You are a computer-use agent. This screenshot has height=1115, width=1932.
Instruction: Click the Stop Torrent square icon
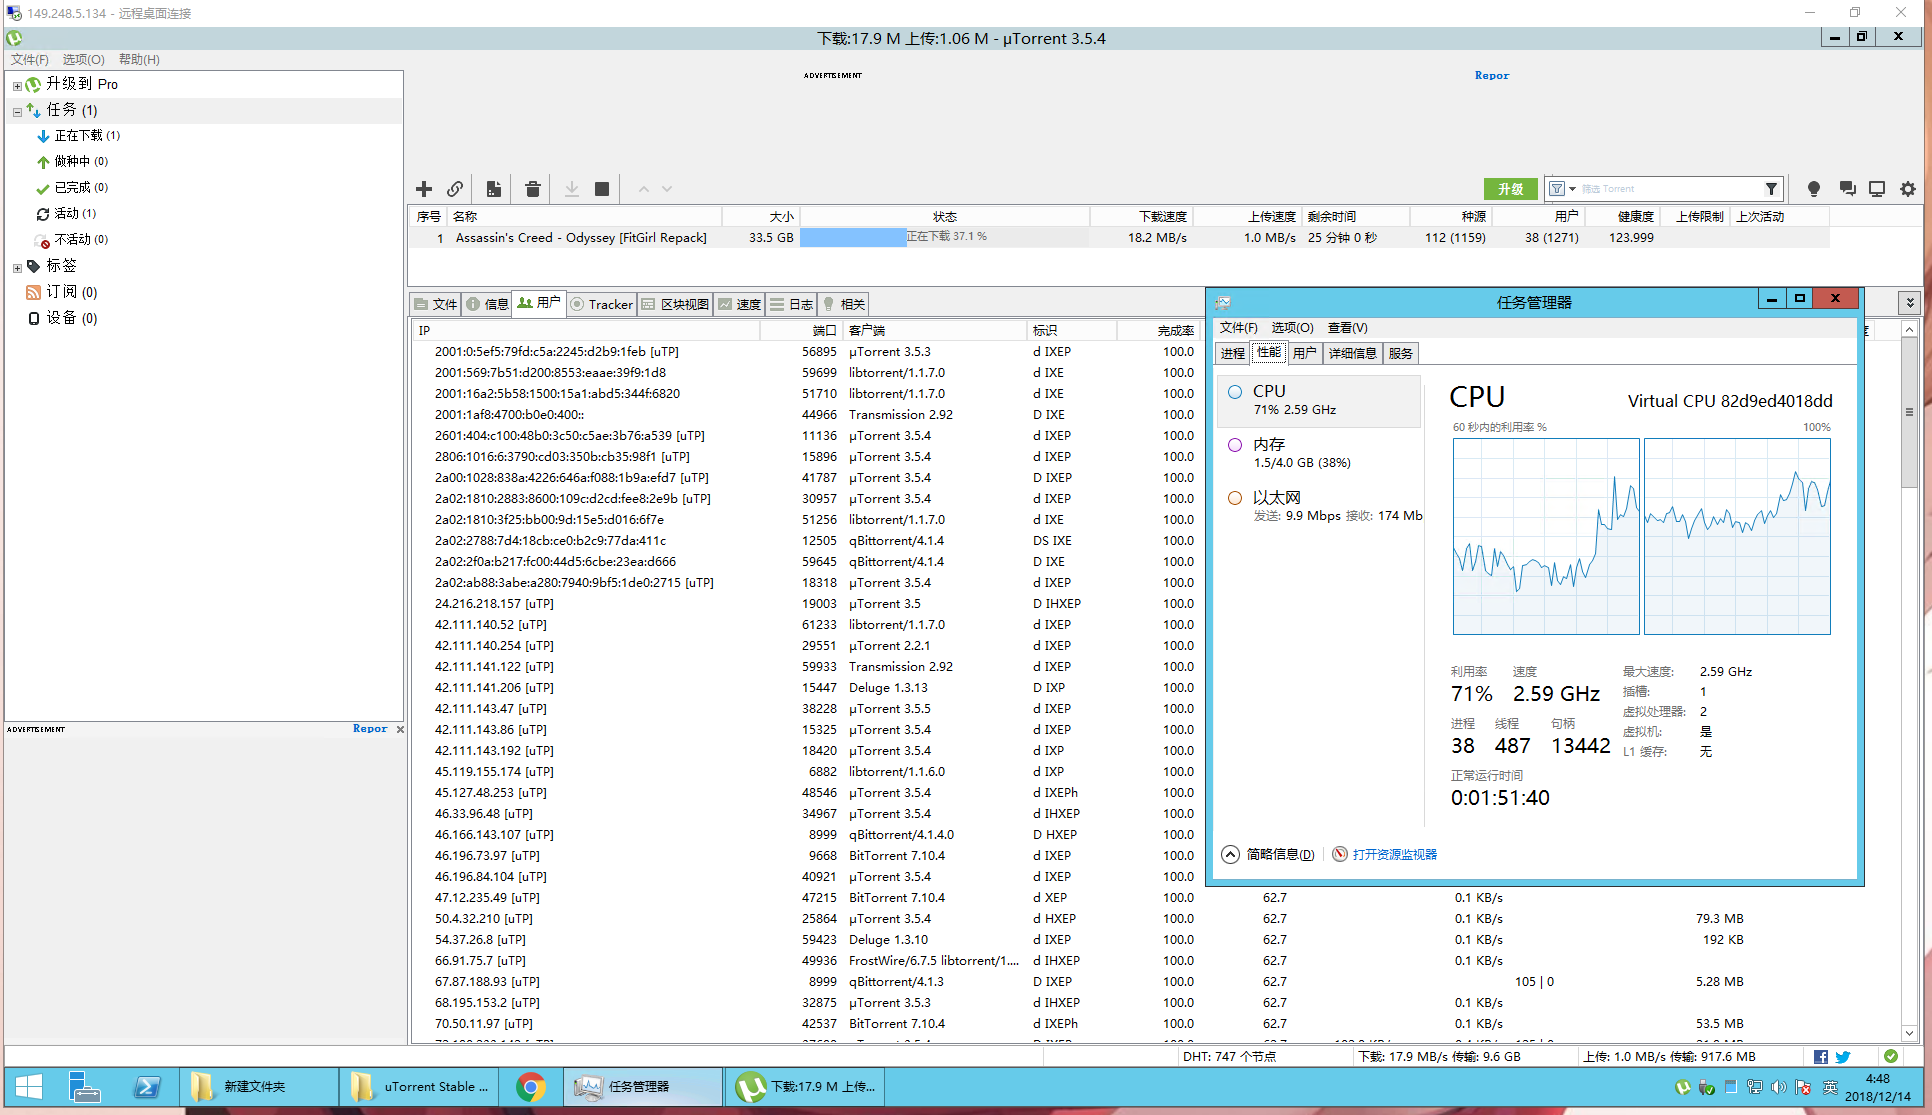coord(602,189)
